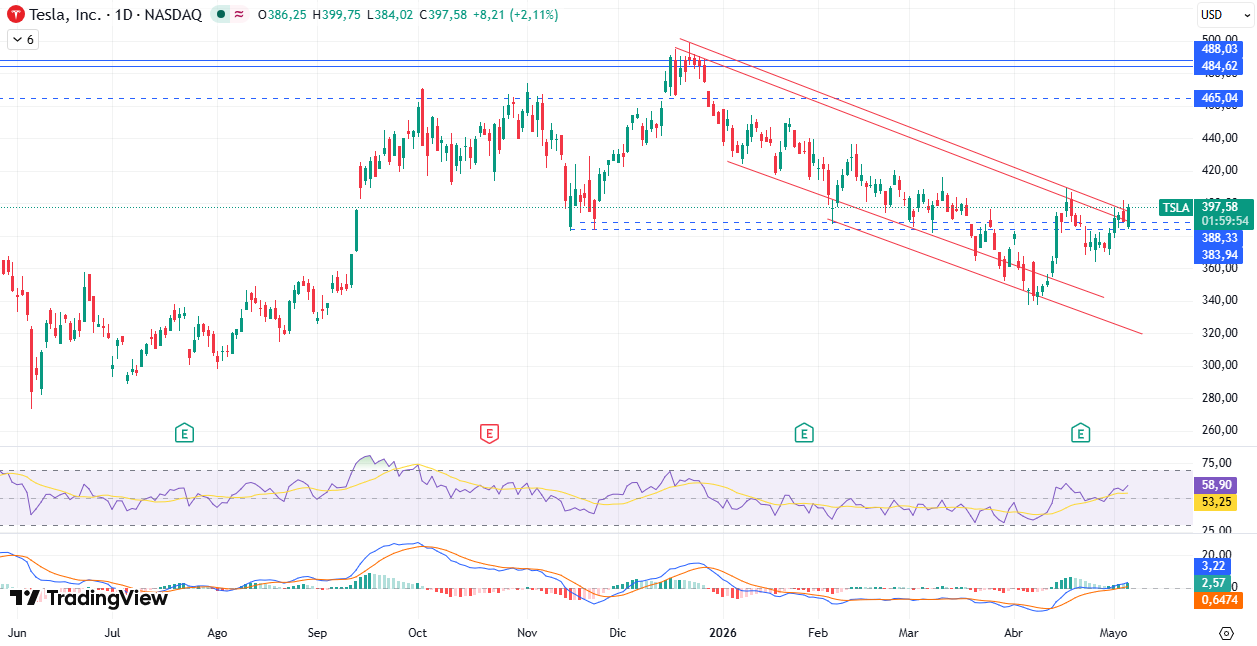Click the green earnings E marker near February
Screen dimensions: 1257x646
(x=803, y=433)
